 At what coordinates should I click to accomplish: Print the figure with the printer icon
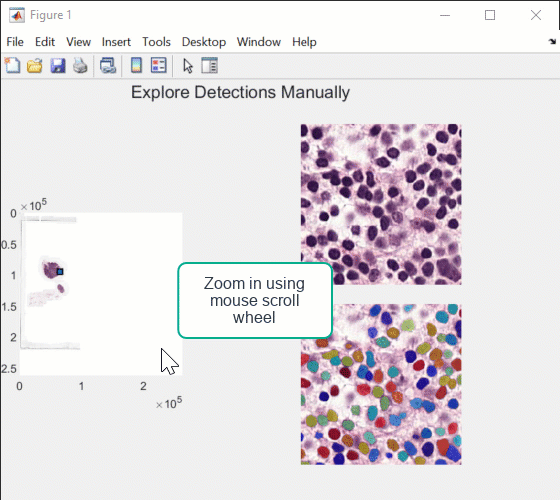coord(80,66)
